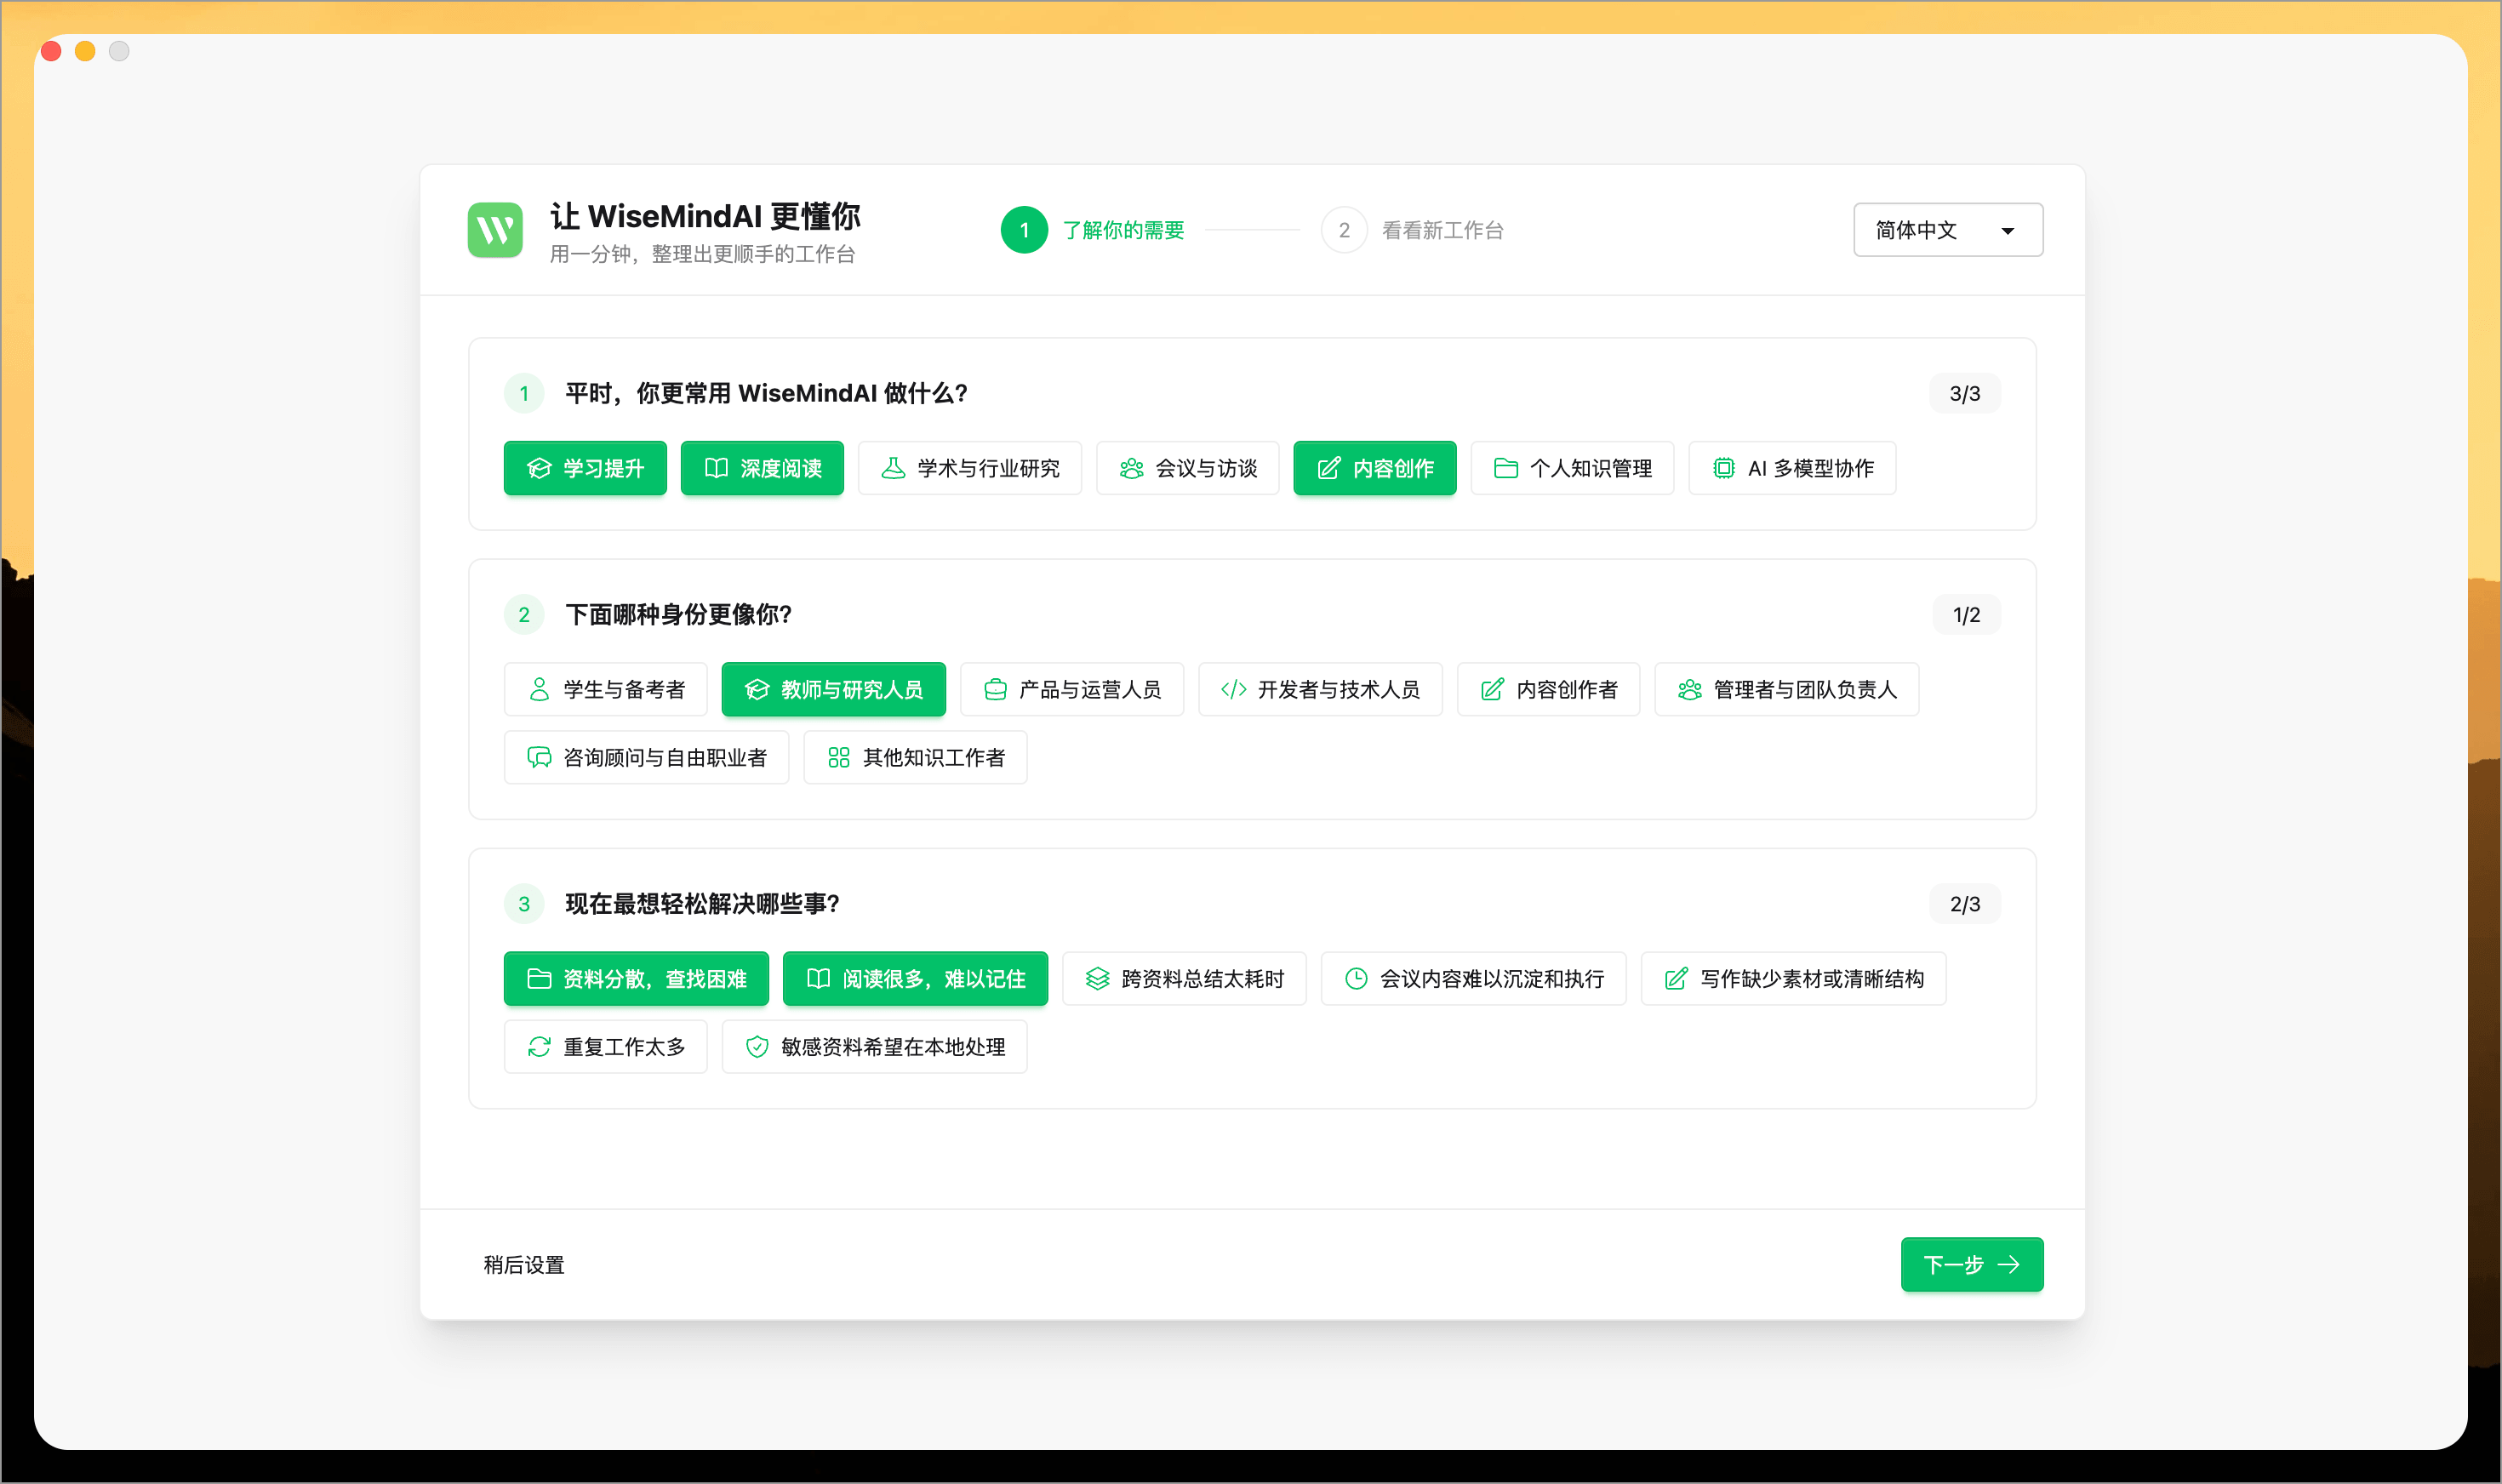The width and height of the screenshot is (2502, 1484).
Task: Choose the 管理者与团队负责人 identity chip
Action: click(x=1787, y=689)
